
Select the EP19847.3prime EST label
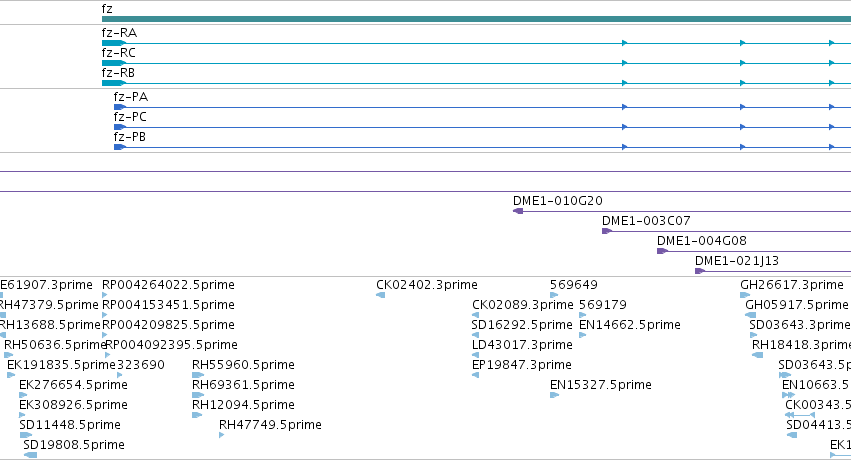click(522, 365)
